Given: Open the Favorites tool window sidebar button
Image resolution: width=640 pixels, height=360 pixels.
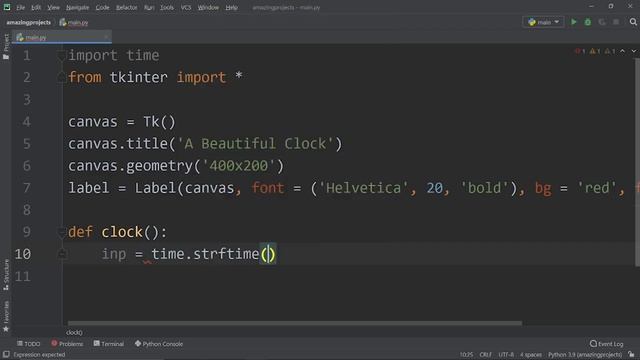Looking at the screenshot, I should (x=6, y=316).
